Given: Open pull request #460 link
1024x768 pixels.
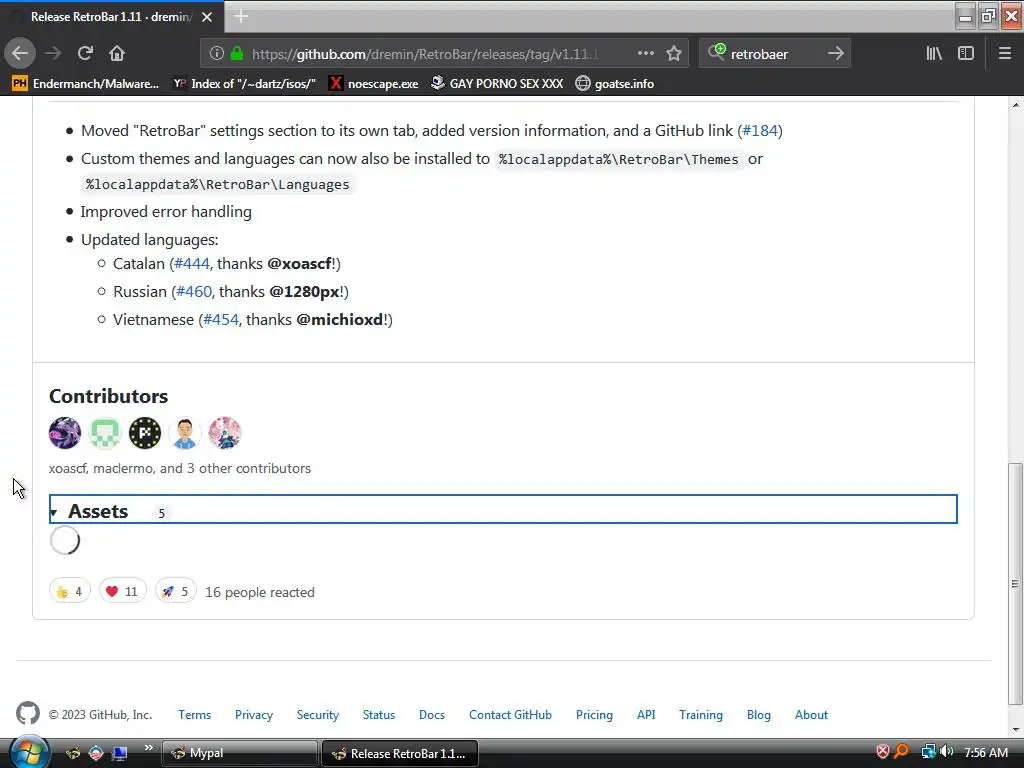Looking at the screenshot, I should (194, 292).
